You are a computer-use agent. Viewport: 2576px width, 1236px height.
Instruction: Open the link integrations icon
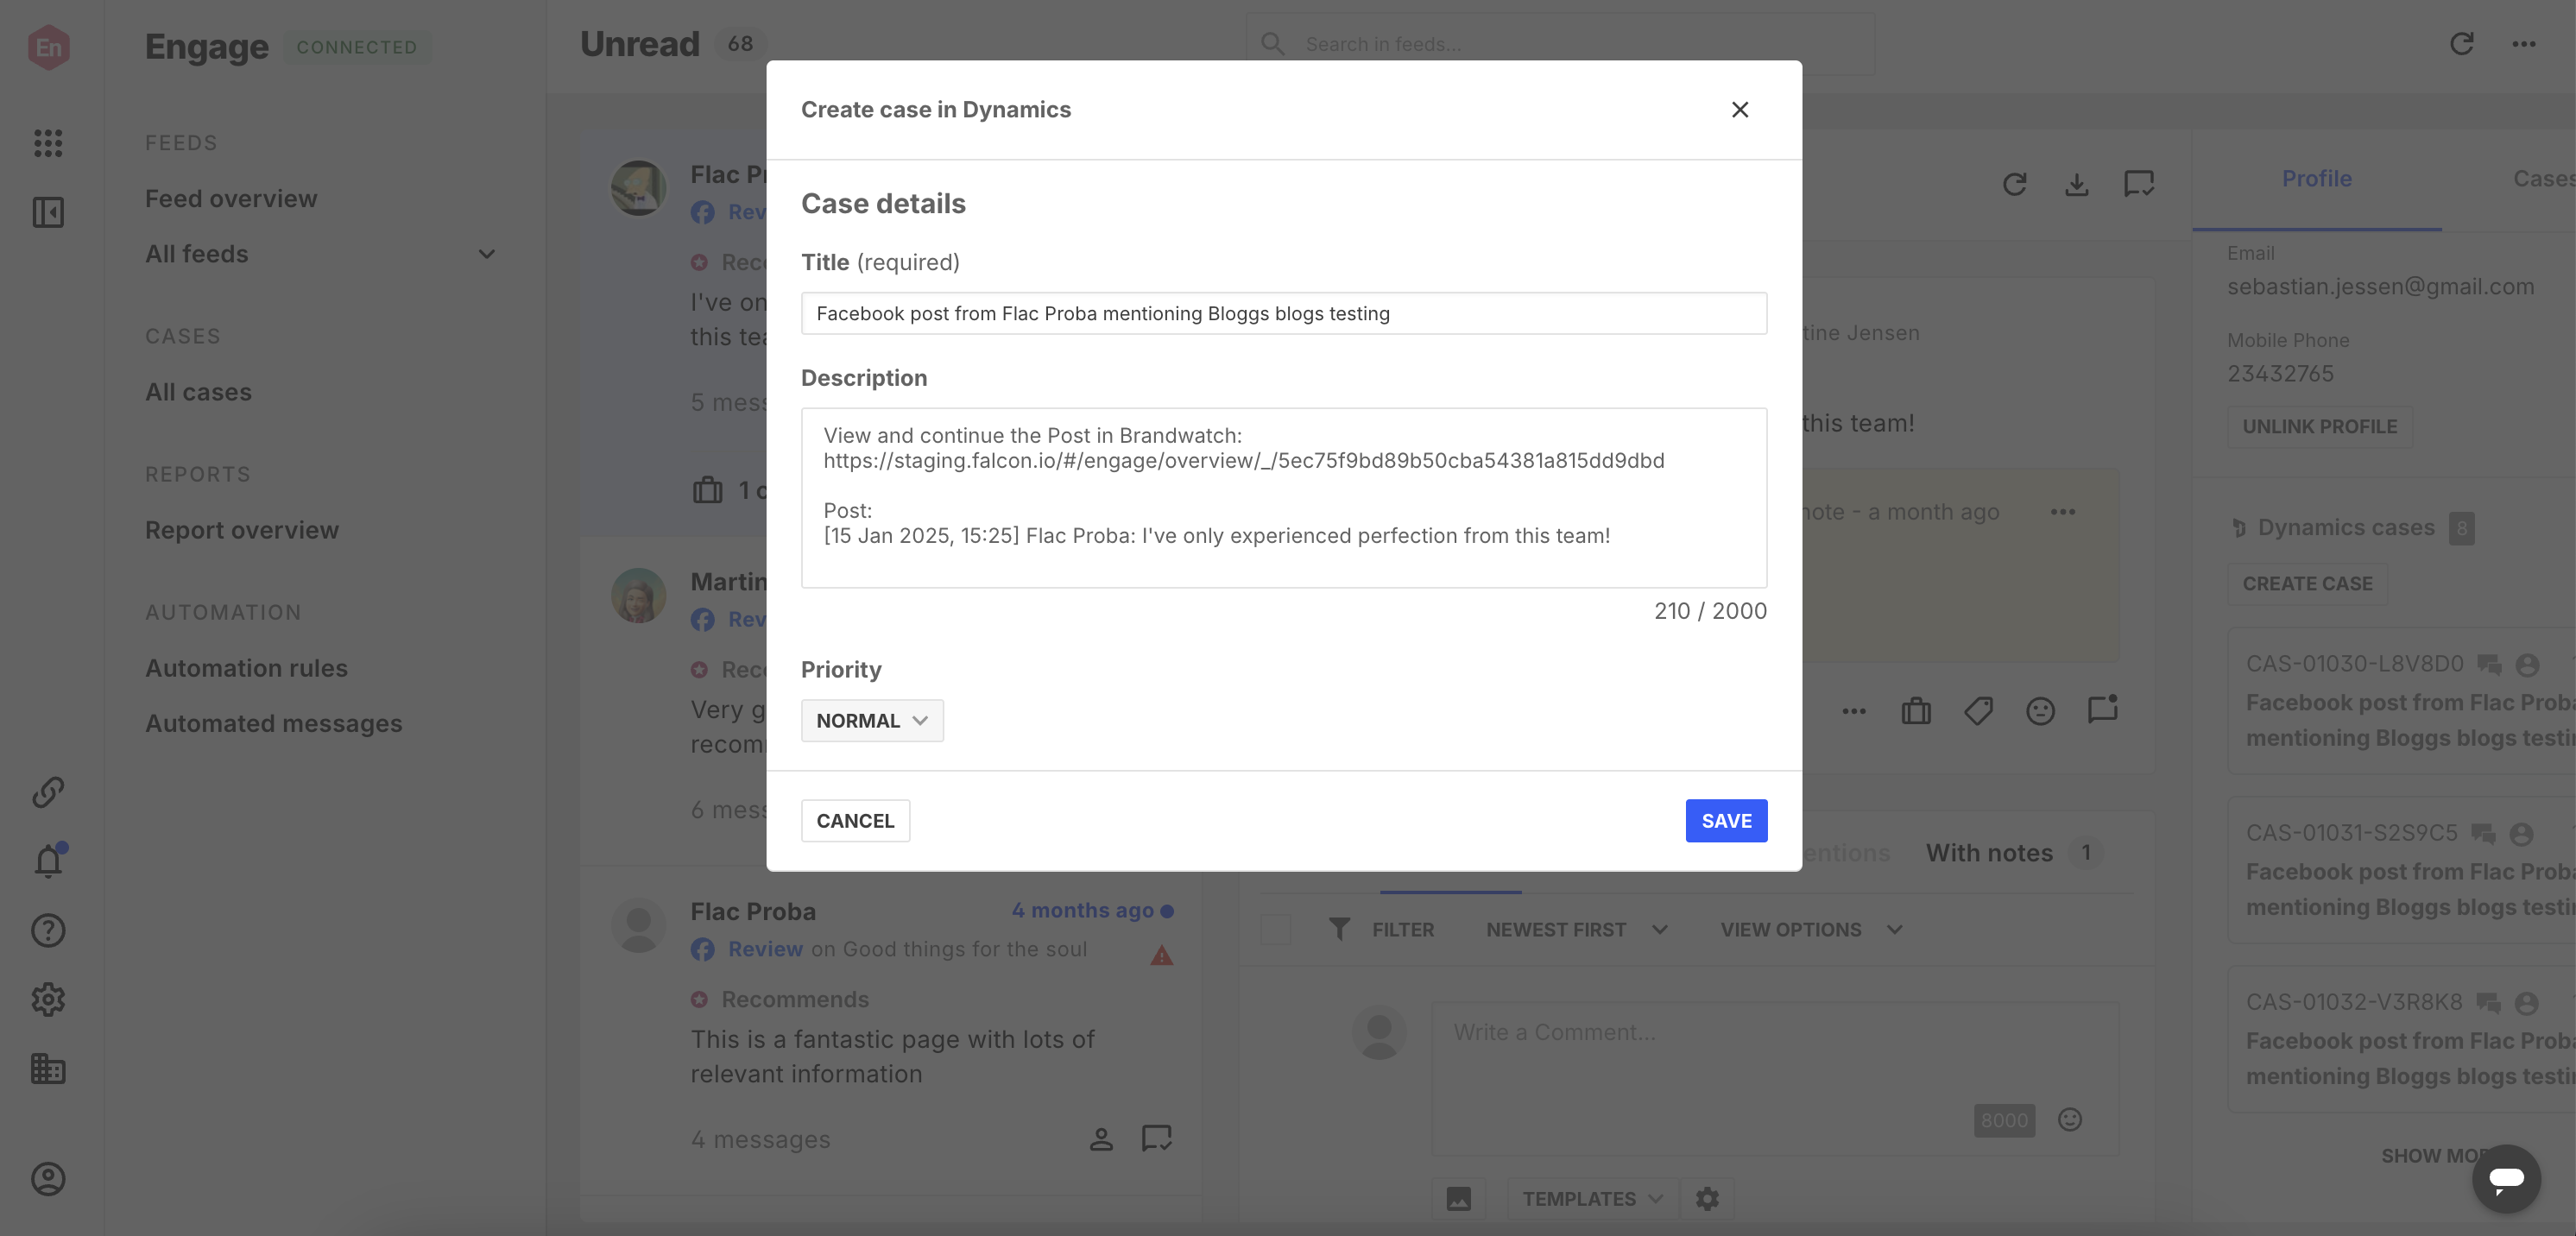coord(48,792)
